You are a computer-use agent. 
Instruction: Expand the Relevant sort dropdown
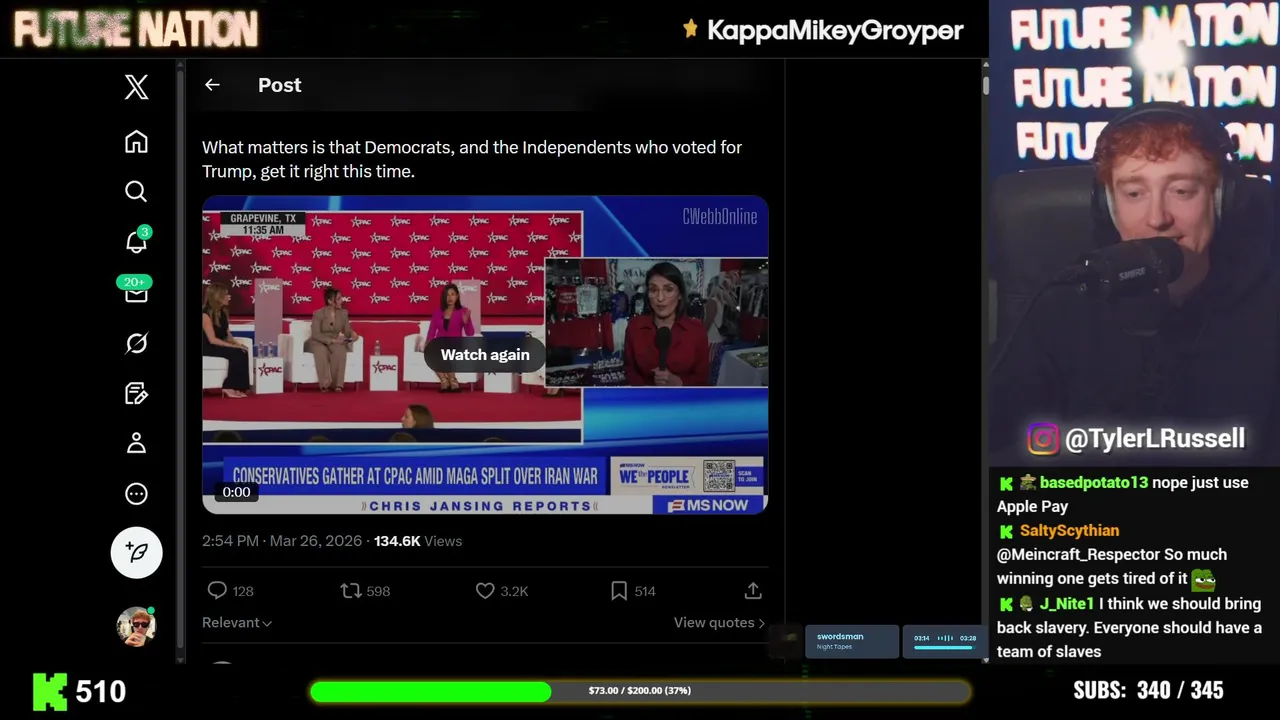(237, 622)
